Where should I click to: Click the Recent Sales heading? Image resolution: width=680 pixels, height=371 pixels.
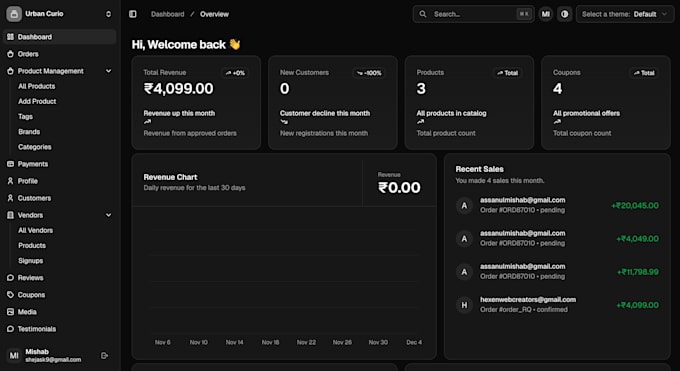pos(480,169)
